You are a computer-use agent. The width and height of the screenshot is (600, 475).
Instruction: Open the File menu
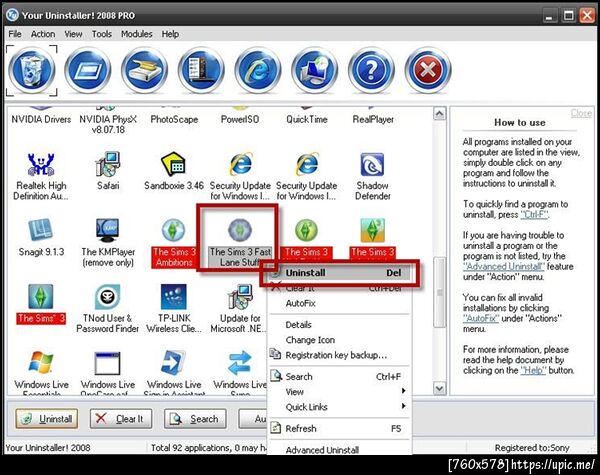click(x=15, y=34)
